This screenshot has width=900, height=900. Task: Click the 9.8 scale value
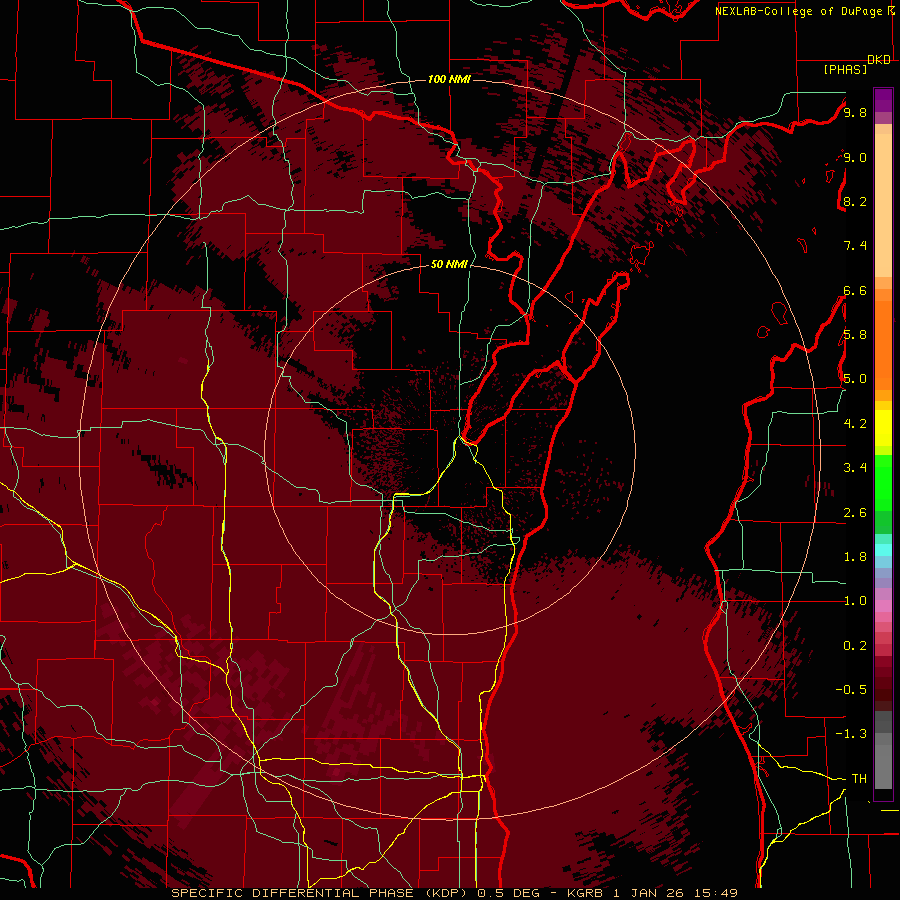pos(855,112)
